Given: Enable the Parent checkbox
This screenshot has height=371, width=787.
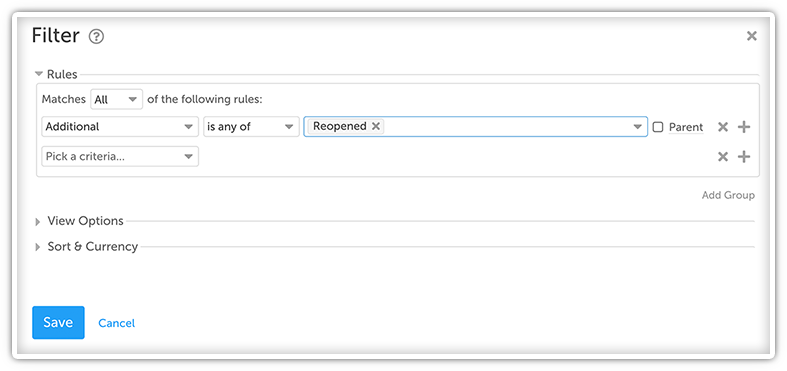Looking at the screenshot, I should click(x=658, y=127).
